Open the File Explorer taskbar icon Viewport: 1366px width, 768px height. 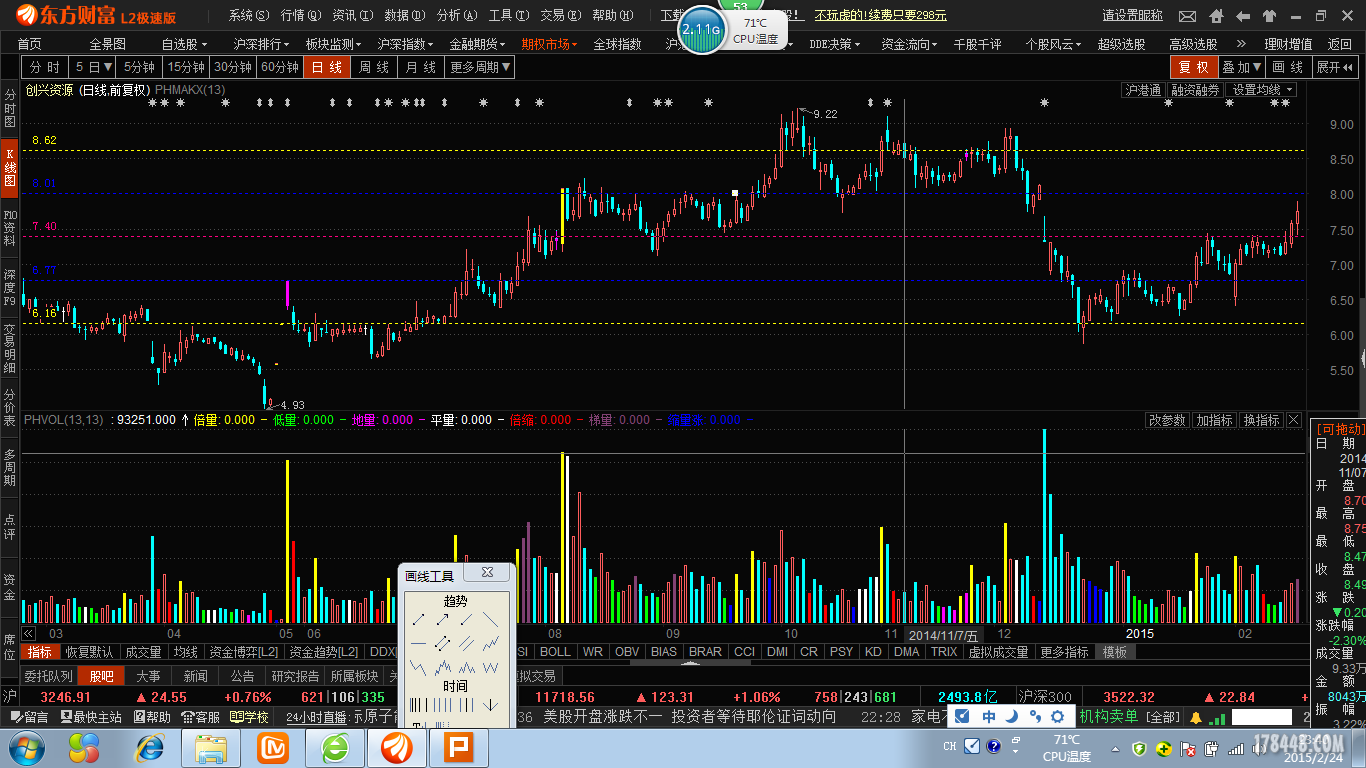pyautogui.click(x=211, y=747)
